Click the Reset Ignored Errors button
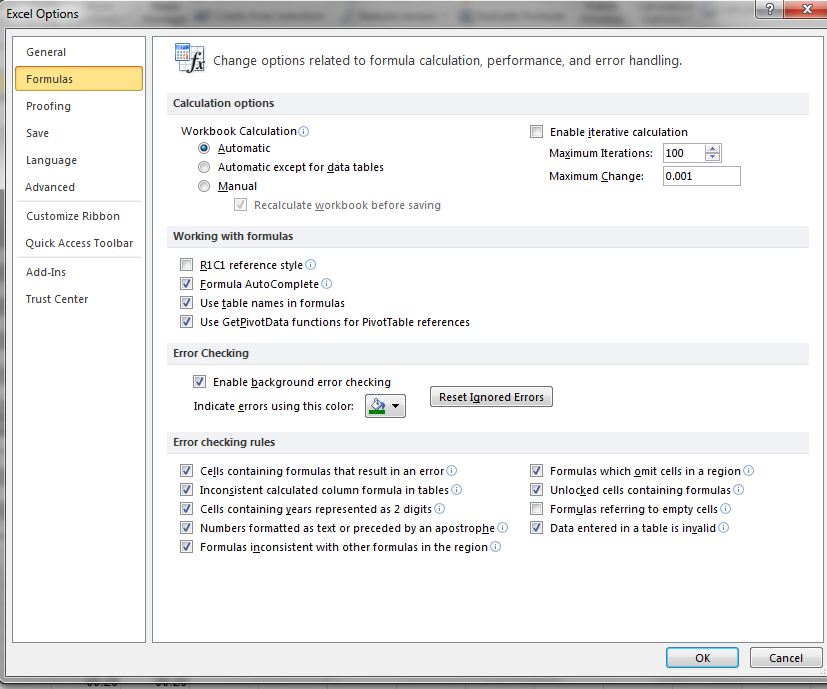Screen dimensions: 827x689 [x=491, y=396]
